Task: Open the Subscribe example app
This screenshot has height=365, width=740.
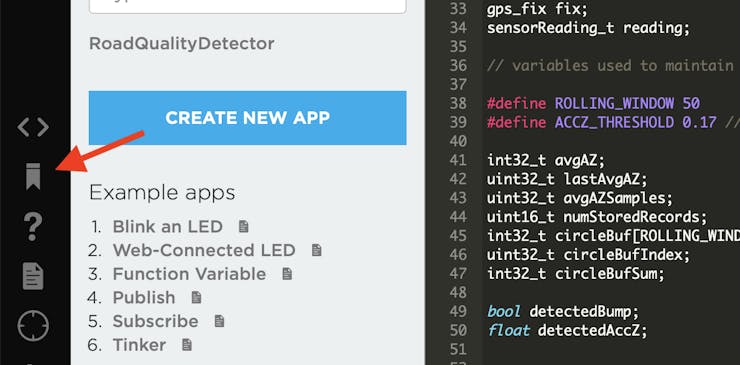Action: [155, 321]
